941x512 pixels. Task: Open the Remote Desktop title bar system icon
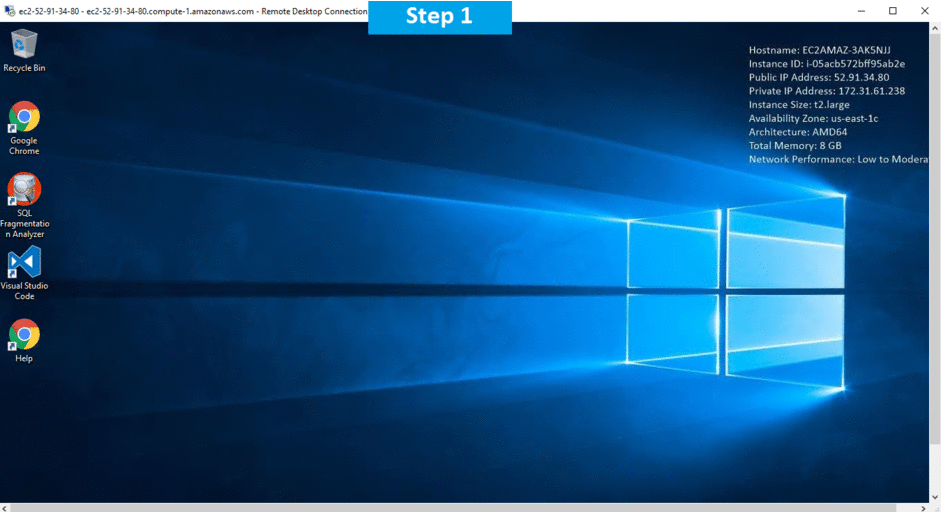pyautogui.click(x=9, y=10)
